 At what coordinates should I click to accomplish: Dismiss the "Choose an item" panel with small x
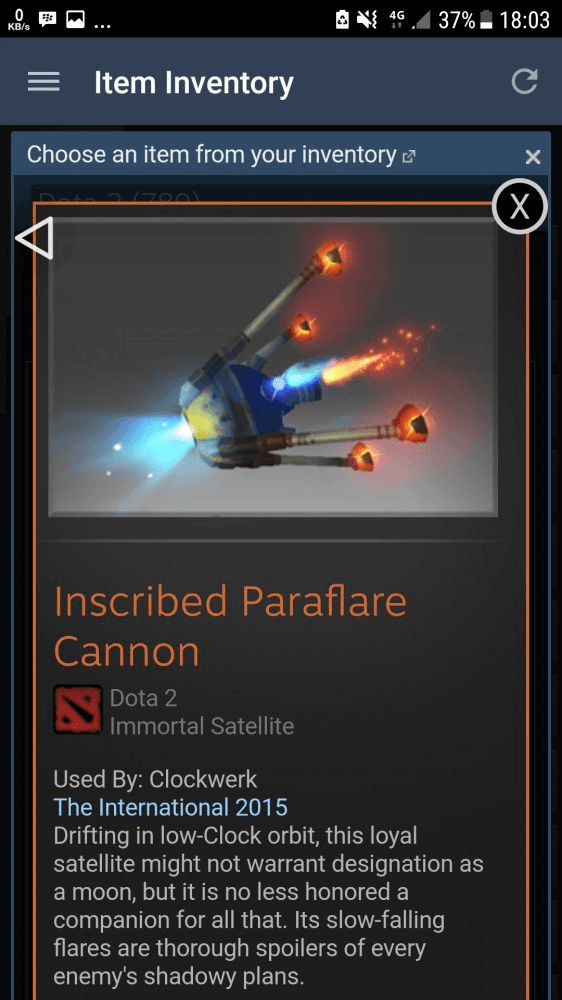pyautogui.click(x=533, y=157)
